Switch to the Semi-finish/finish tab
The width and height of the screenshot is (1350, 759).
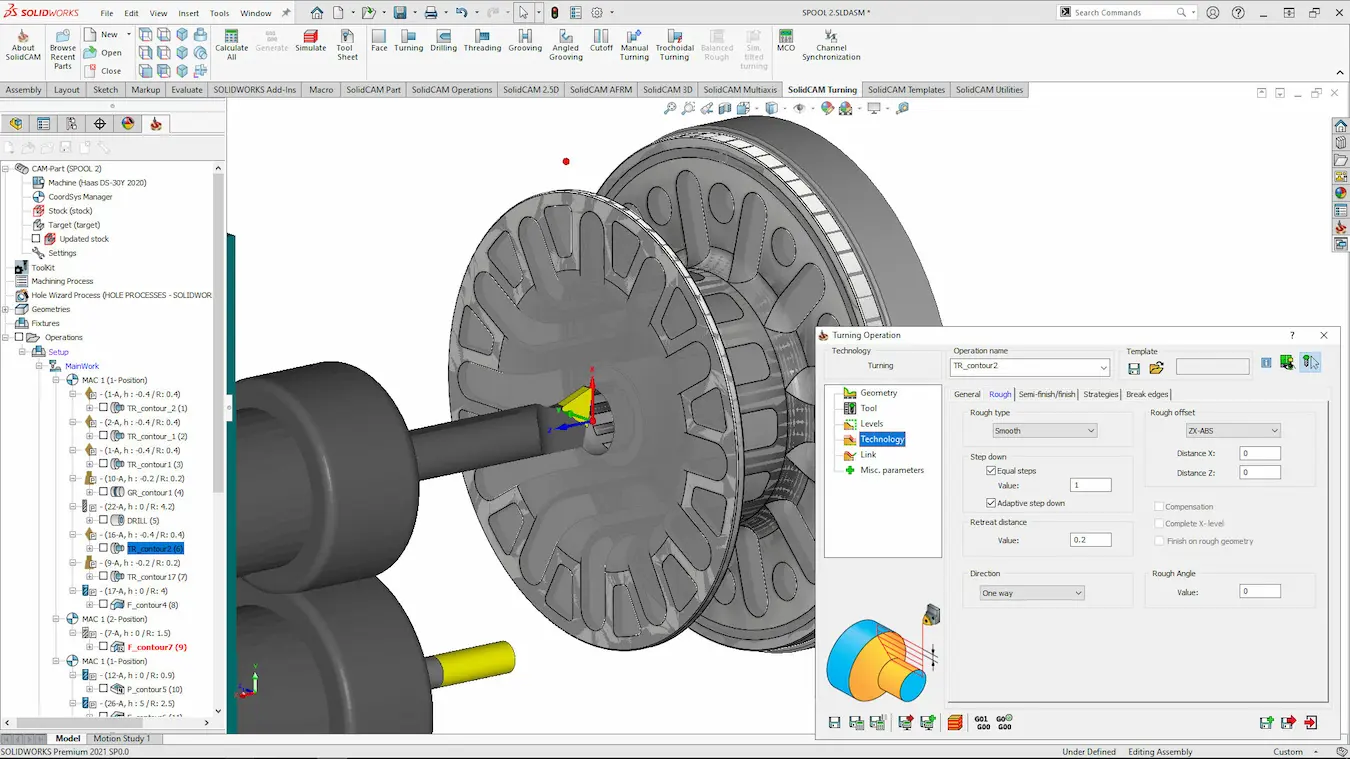click(x=1046, y=394)
